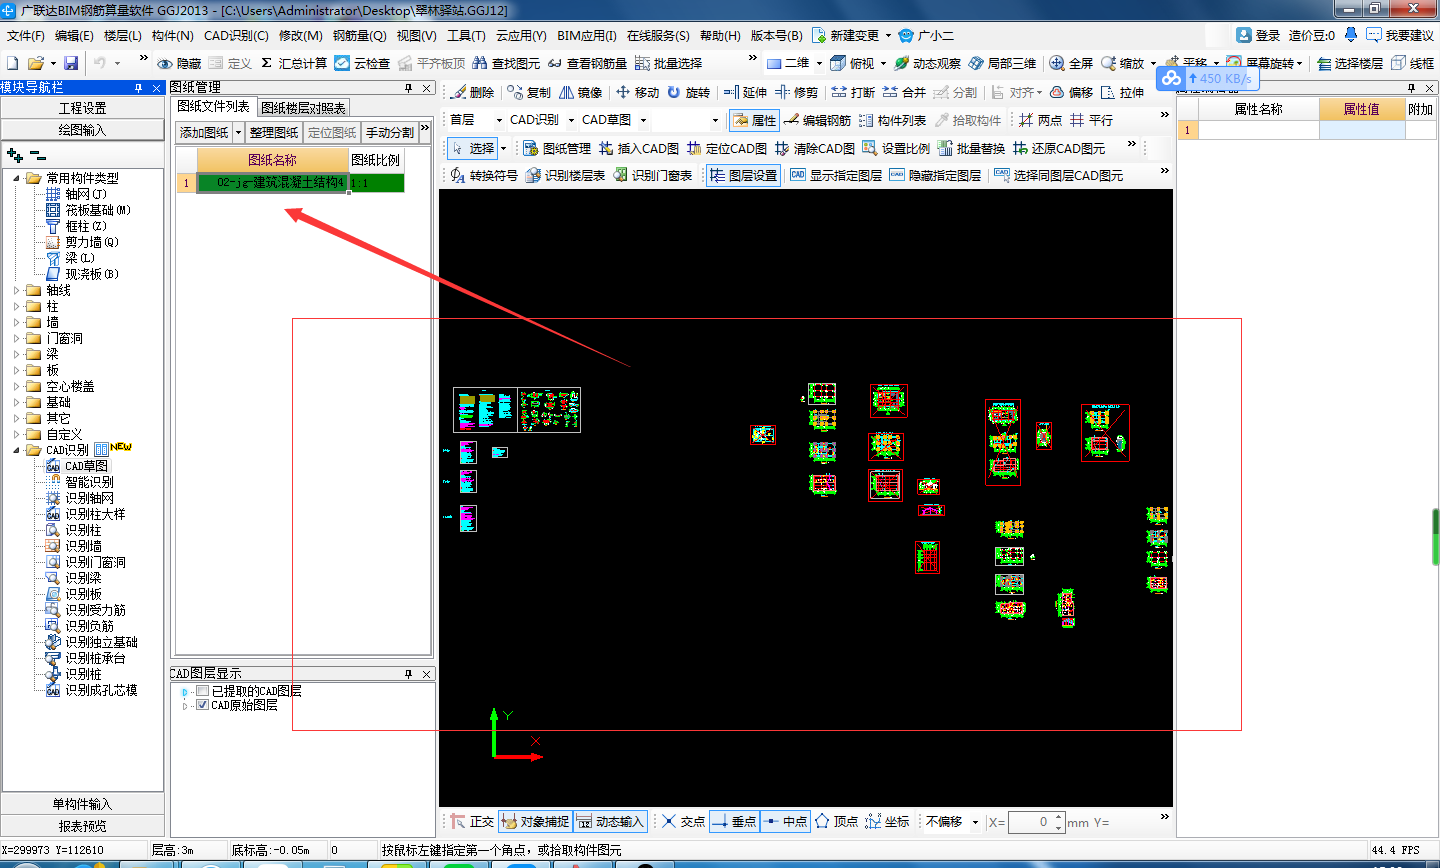Viewport: 1440px width, 868px height.
Task: Expand 基础 tree node
Action: (17, 402)
